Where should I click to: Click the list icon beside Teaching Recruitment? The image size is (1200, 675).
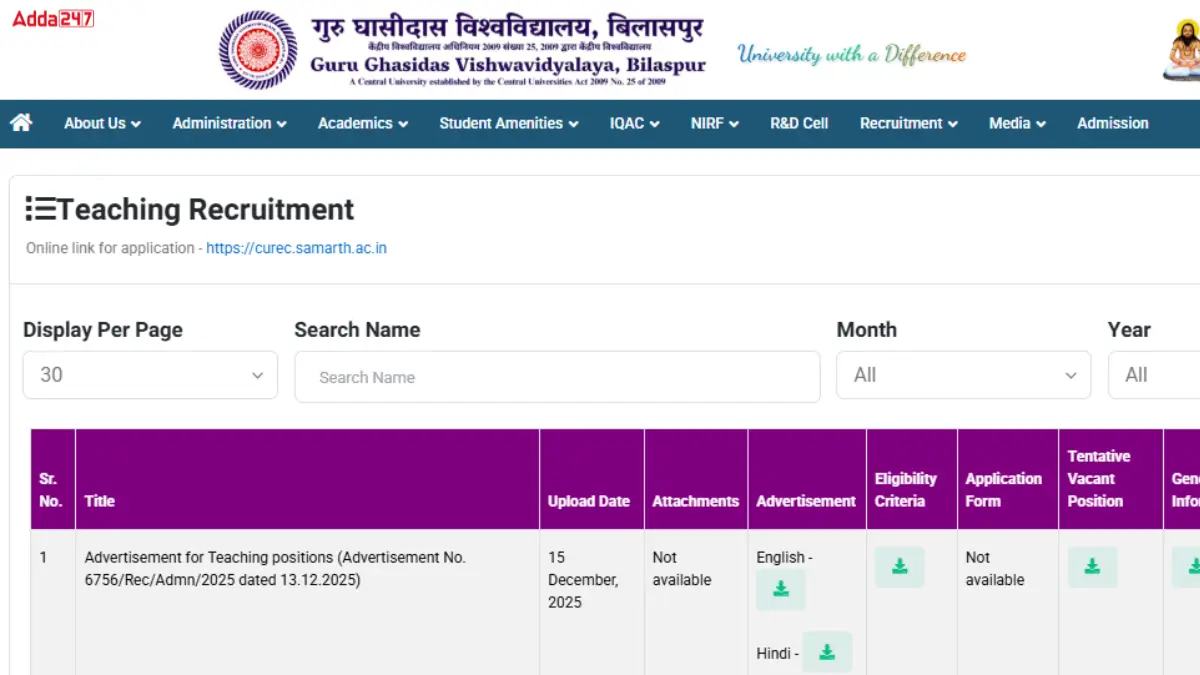pos(41,209)
